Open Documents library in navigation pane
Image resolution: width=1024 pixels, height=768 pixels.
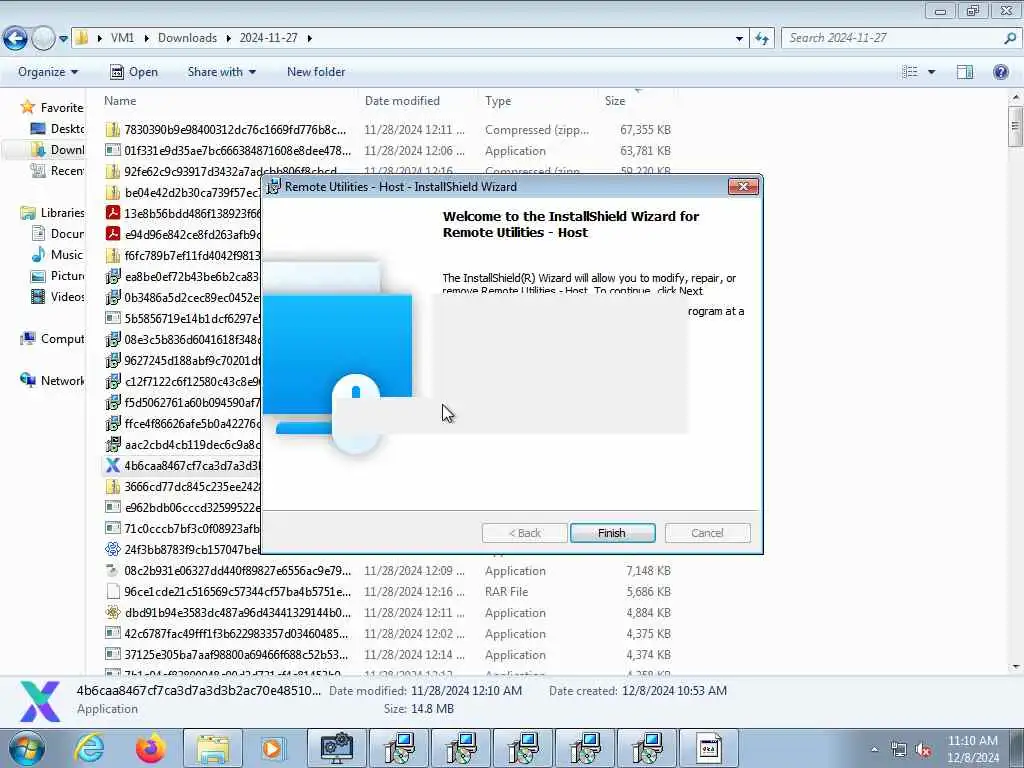pyautogui.click(x=57, y=234)
